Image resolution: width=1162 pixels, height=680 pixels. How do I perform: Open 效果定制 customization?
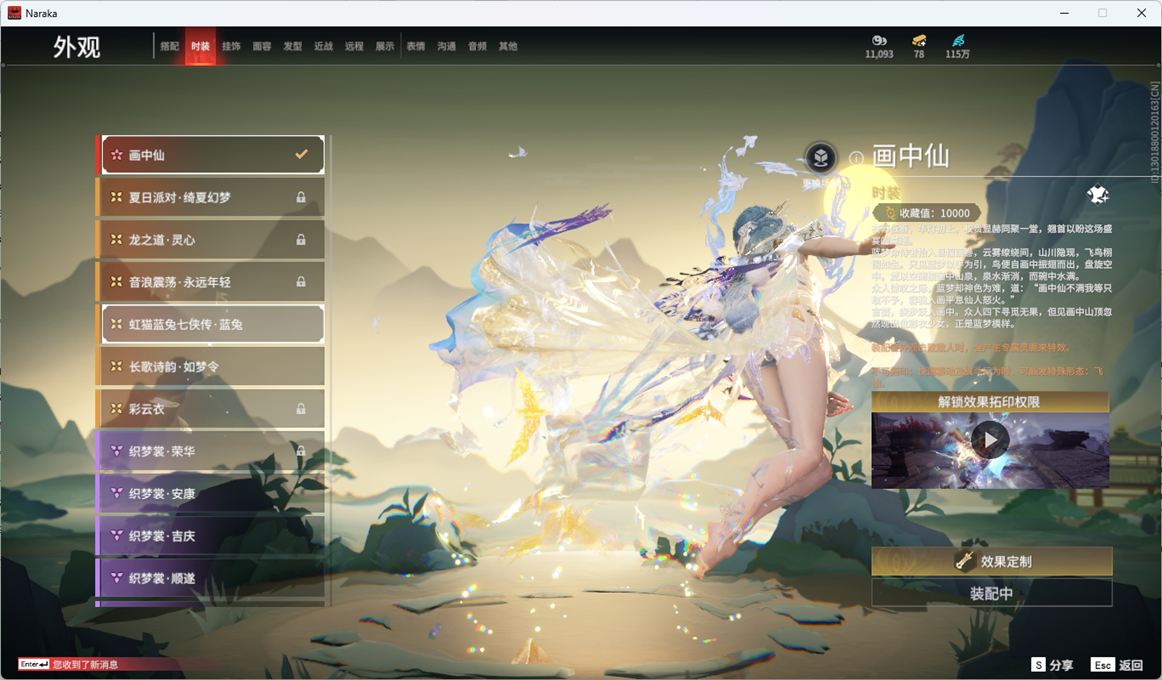992,561
